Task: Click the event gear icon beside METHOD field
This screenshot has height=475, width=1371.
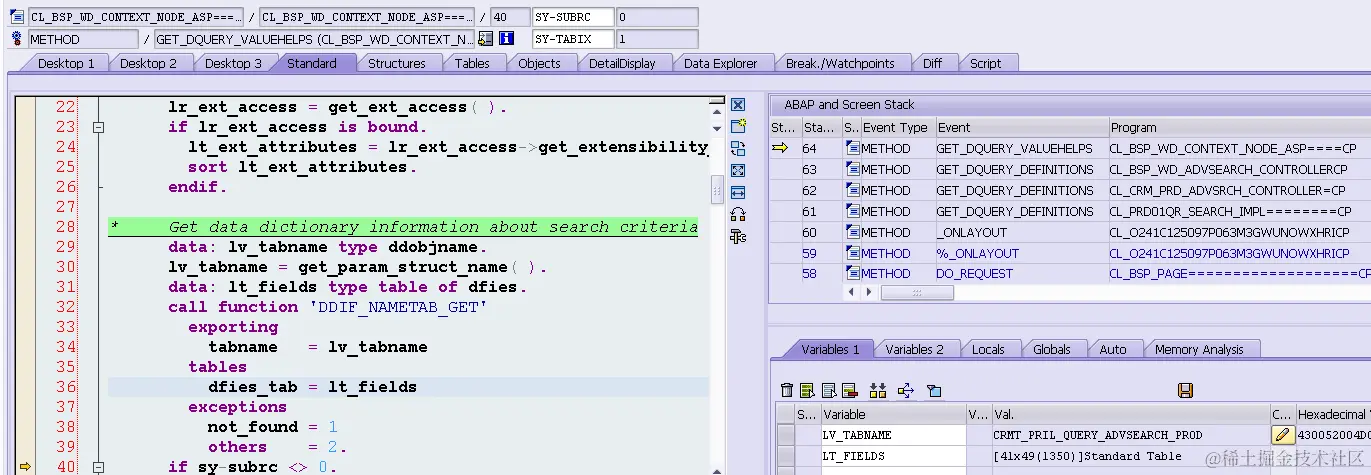Action: pyautogui.click(x=17, y=39)
